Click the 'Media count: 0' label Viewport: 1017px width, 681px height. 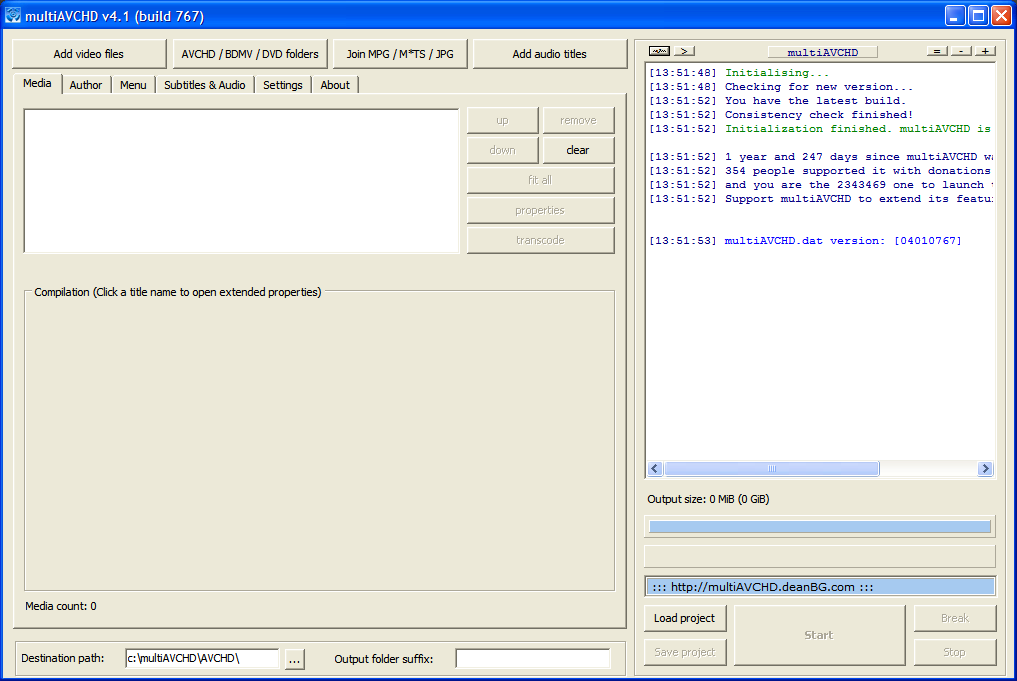pos(61,606)
